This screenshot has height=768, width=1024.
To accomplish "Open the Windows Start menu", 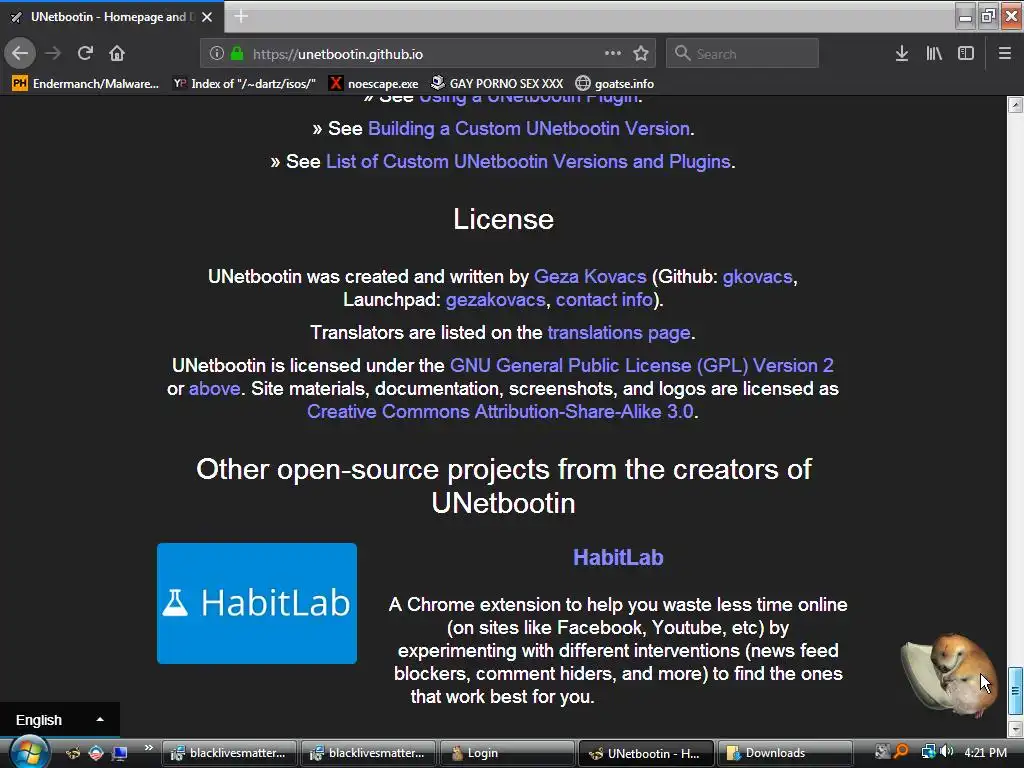I will click(28, 753).
